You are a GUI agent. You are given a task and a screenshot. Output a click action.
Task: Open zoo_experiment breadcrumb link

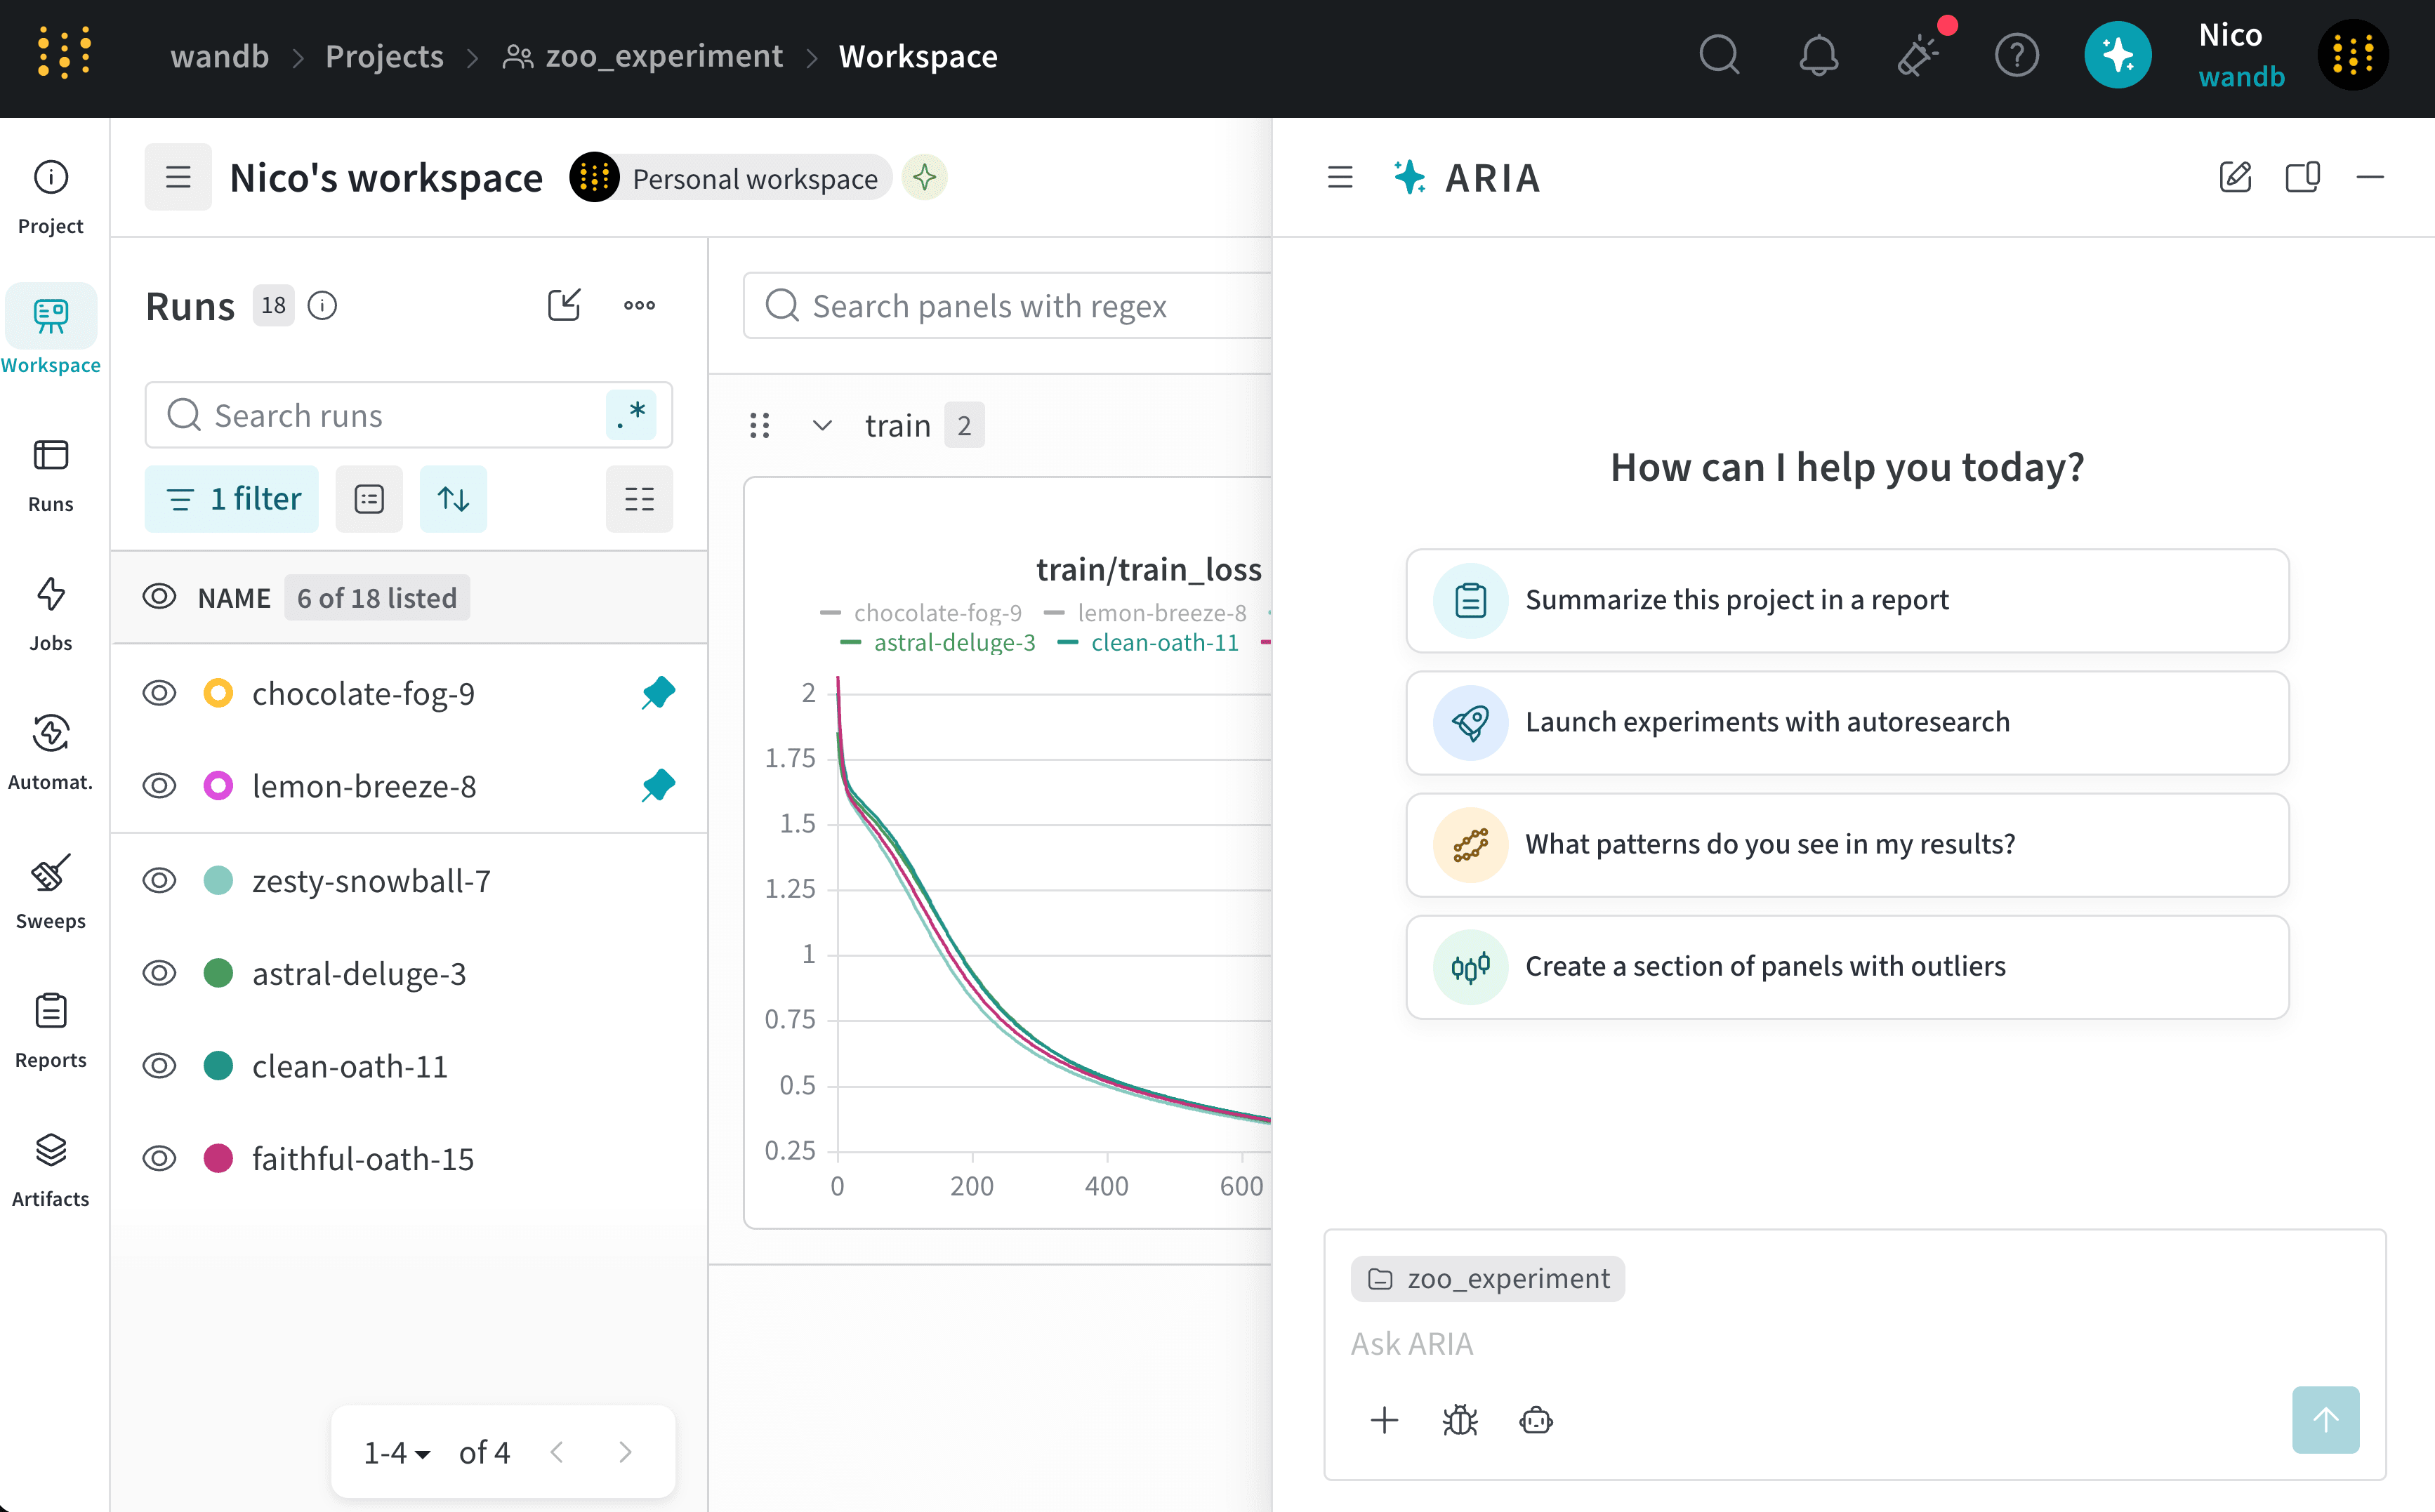(642, 56)
